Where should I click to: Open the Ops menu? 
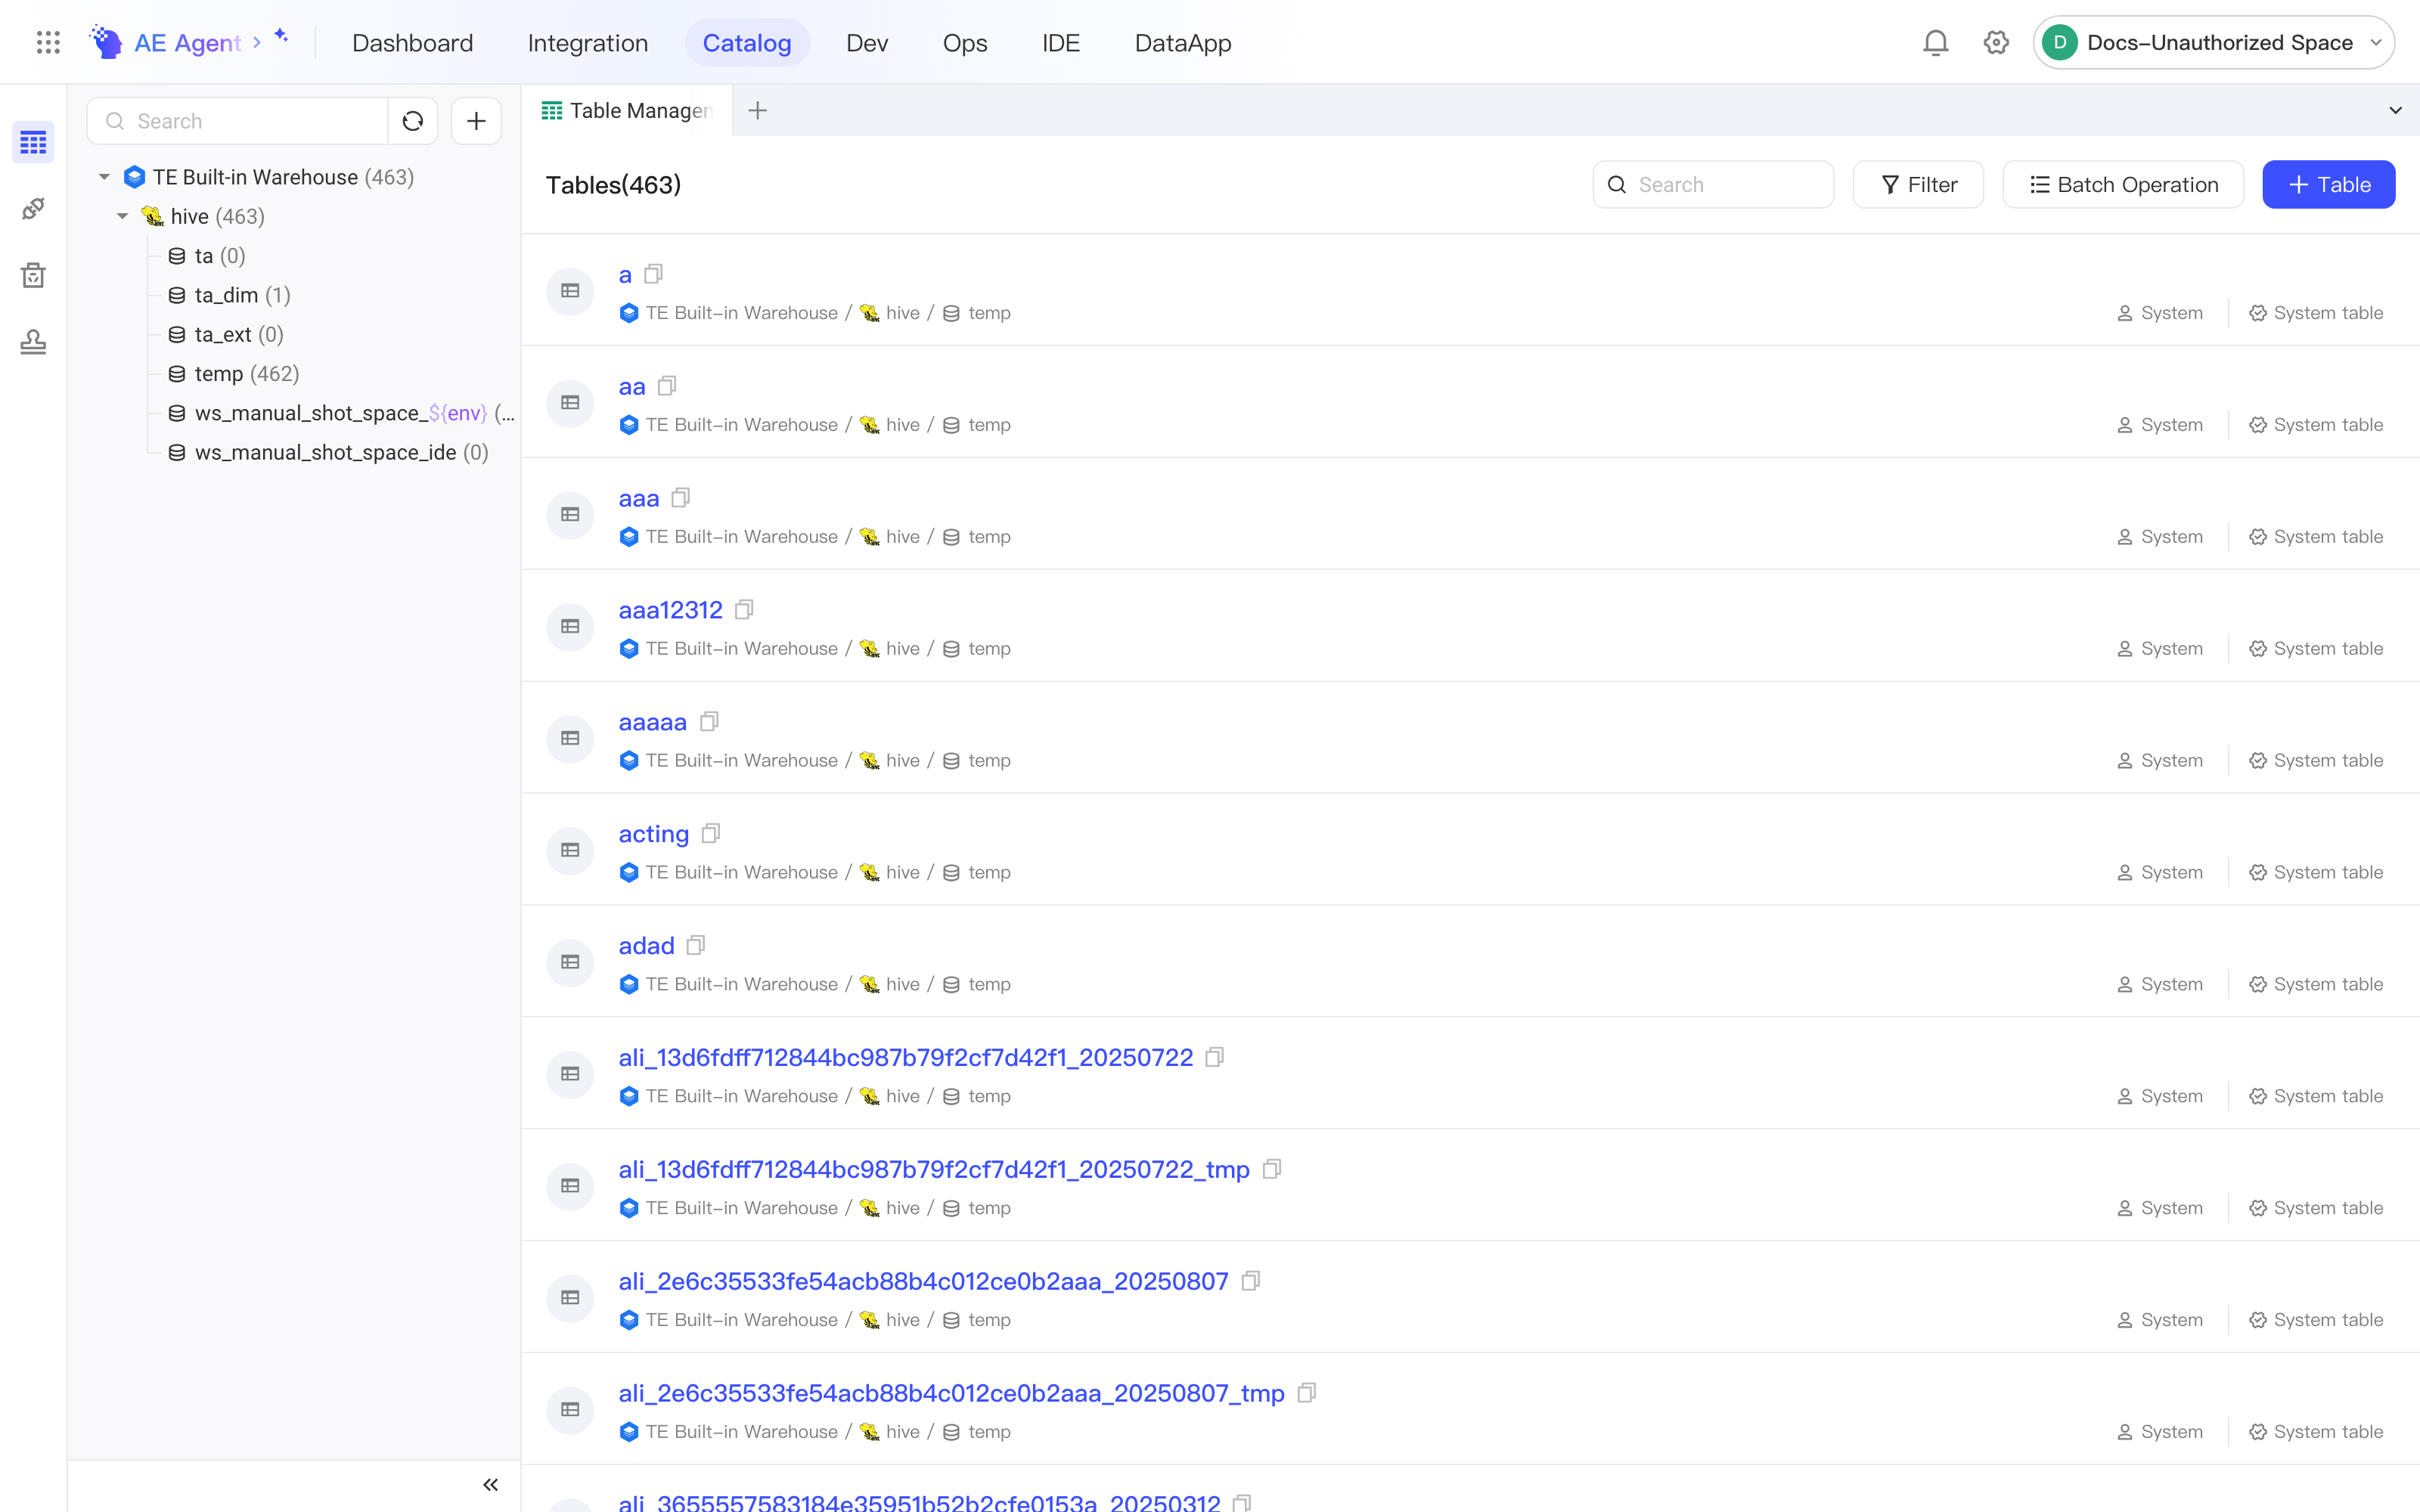click(965, 43)
